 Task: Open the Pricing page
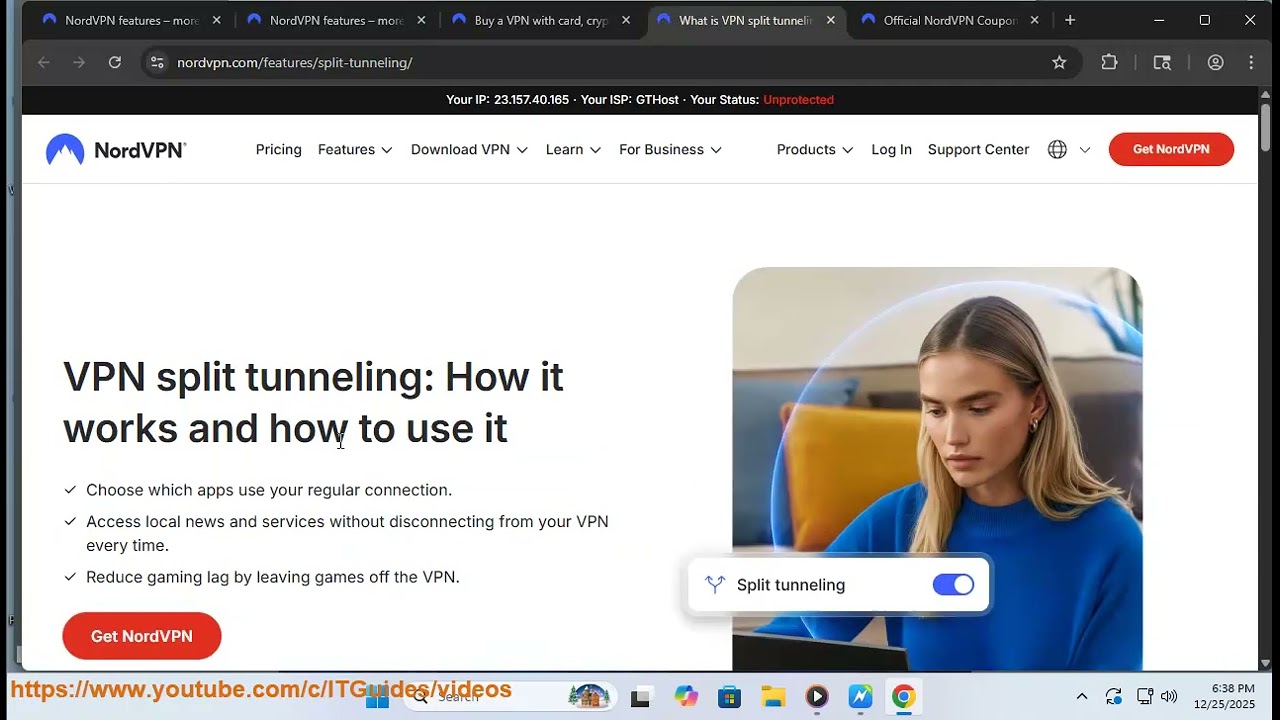point(278,150)
